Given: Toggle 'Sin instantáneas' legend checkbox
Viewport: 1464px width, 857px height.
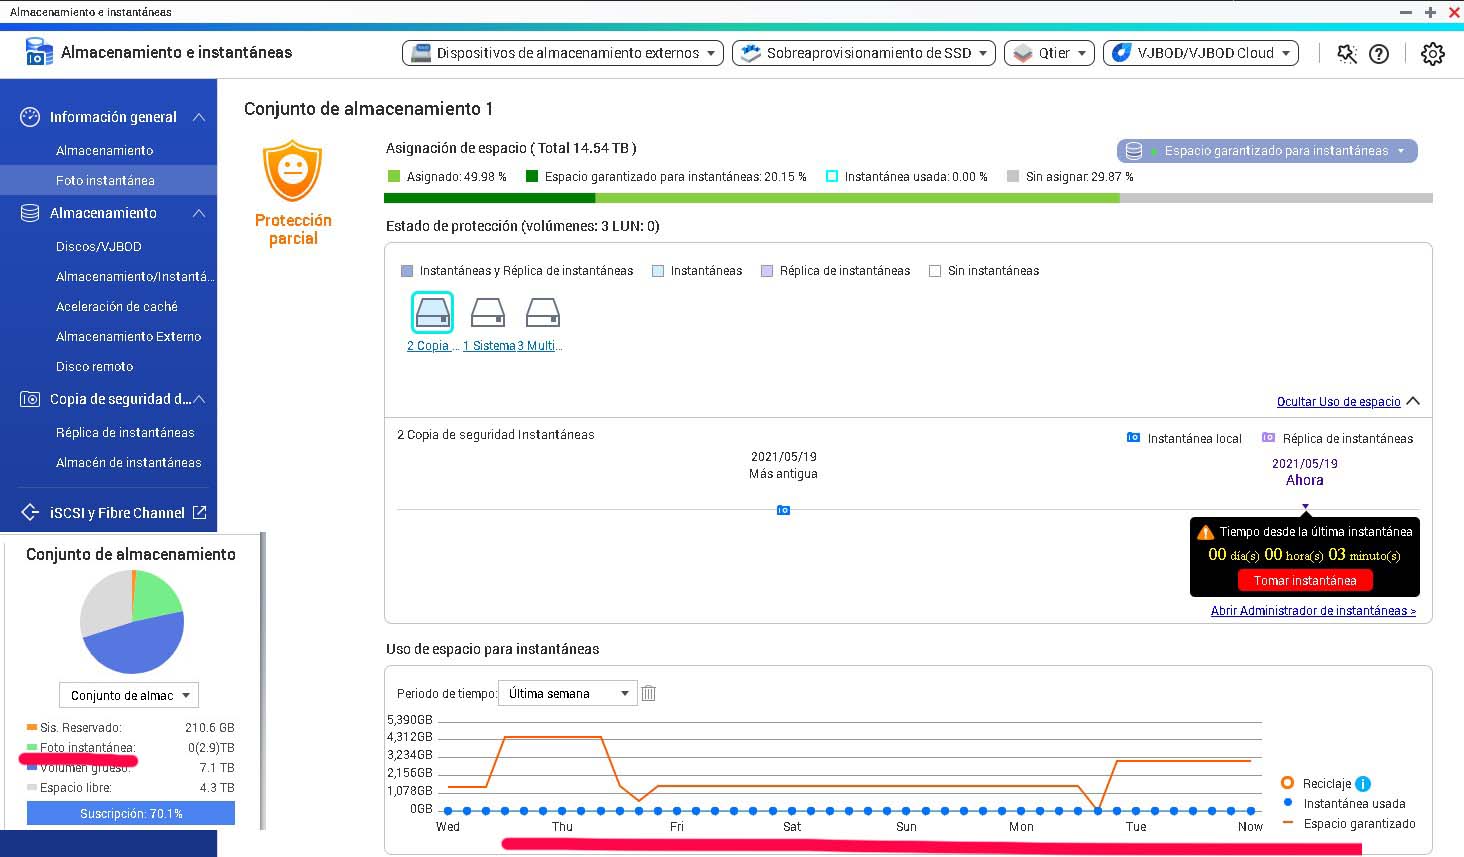Looking at the screenshot, I should 935,271.
